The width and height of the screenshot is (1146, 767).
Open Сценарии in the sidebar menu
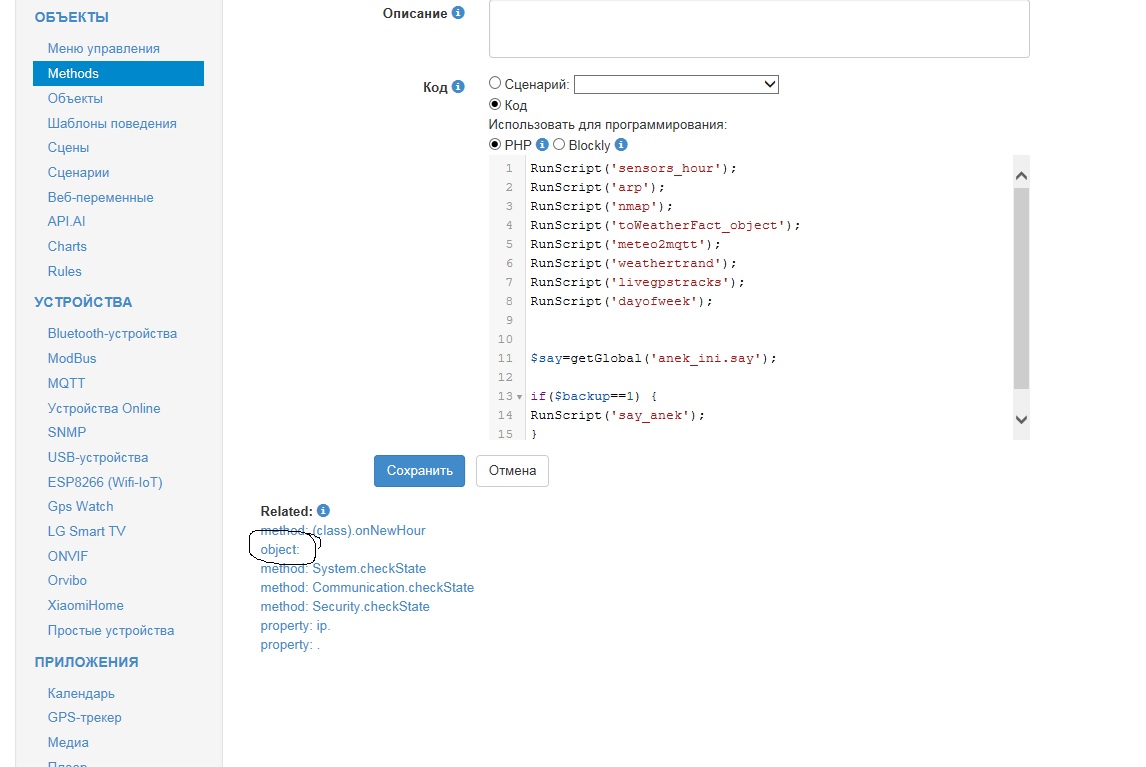coord(78,172)
